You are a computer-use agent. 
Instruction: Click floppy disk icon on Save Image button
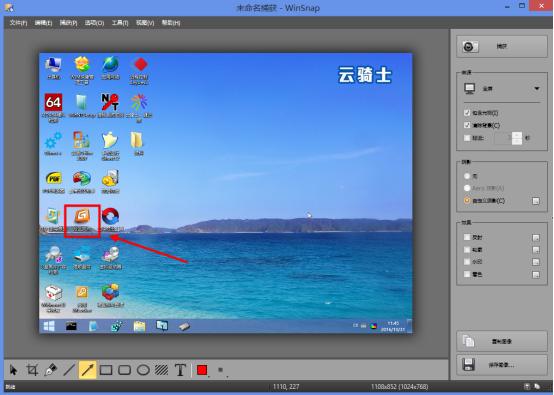point(468,365)
